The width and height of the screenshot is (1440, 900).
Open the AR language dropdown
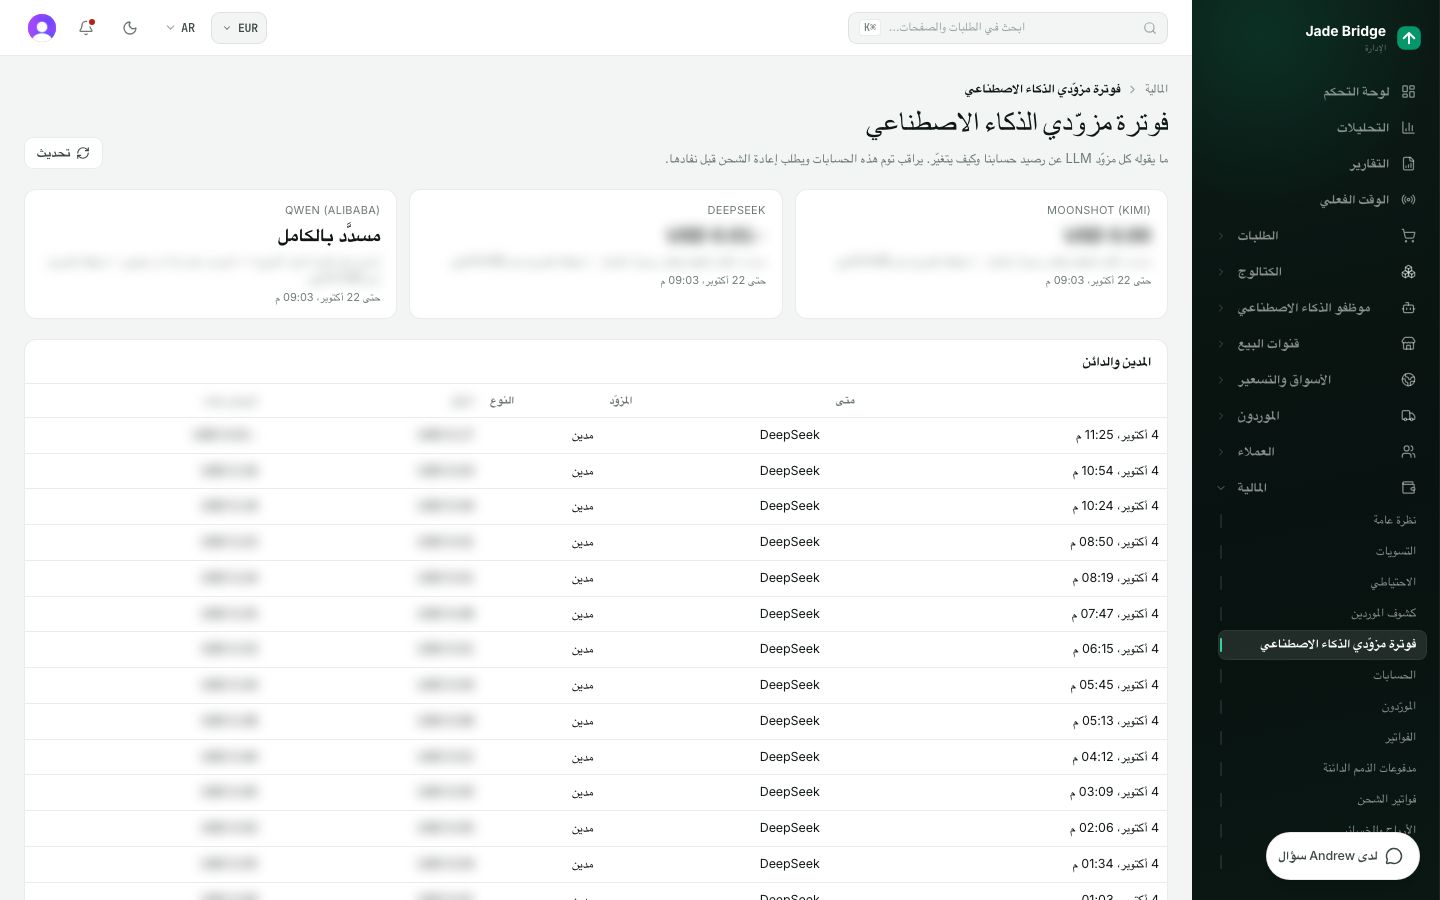(181, 28)
